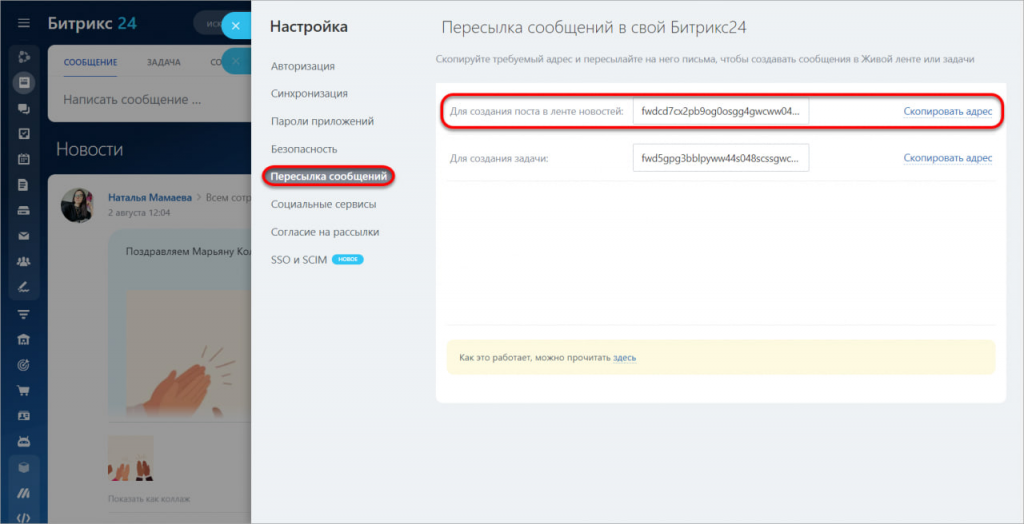
Task: Open Безопасность settings section
Action: pos(304,149)
